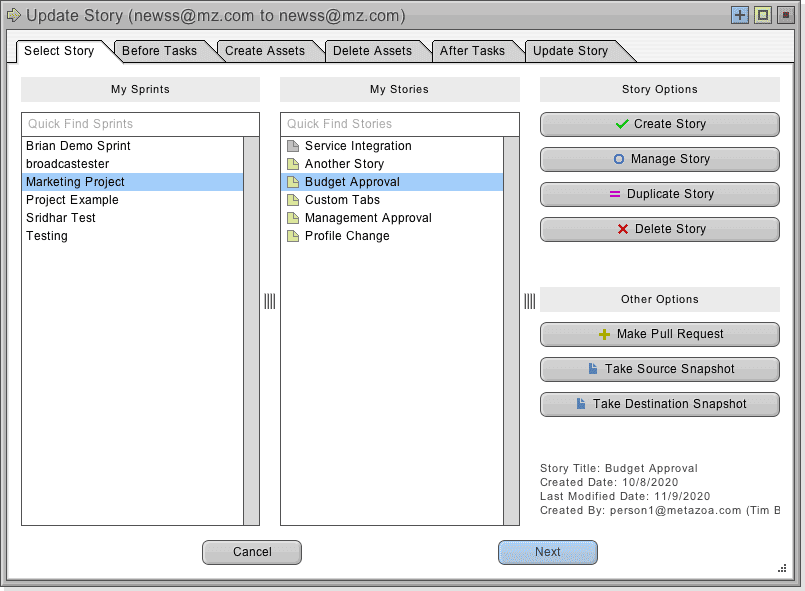Click the My Stories column header

[400, 89]
